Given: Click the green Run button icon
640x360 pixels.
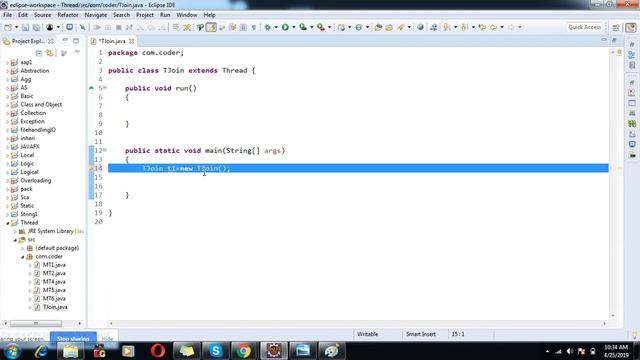Looking at the screenshot, I should [285, 27].
